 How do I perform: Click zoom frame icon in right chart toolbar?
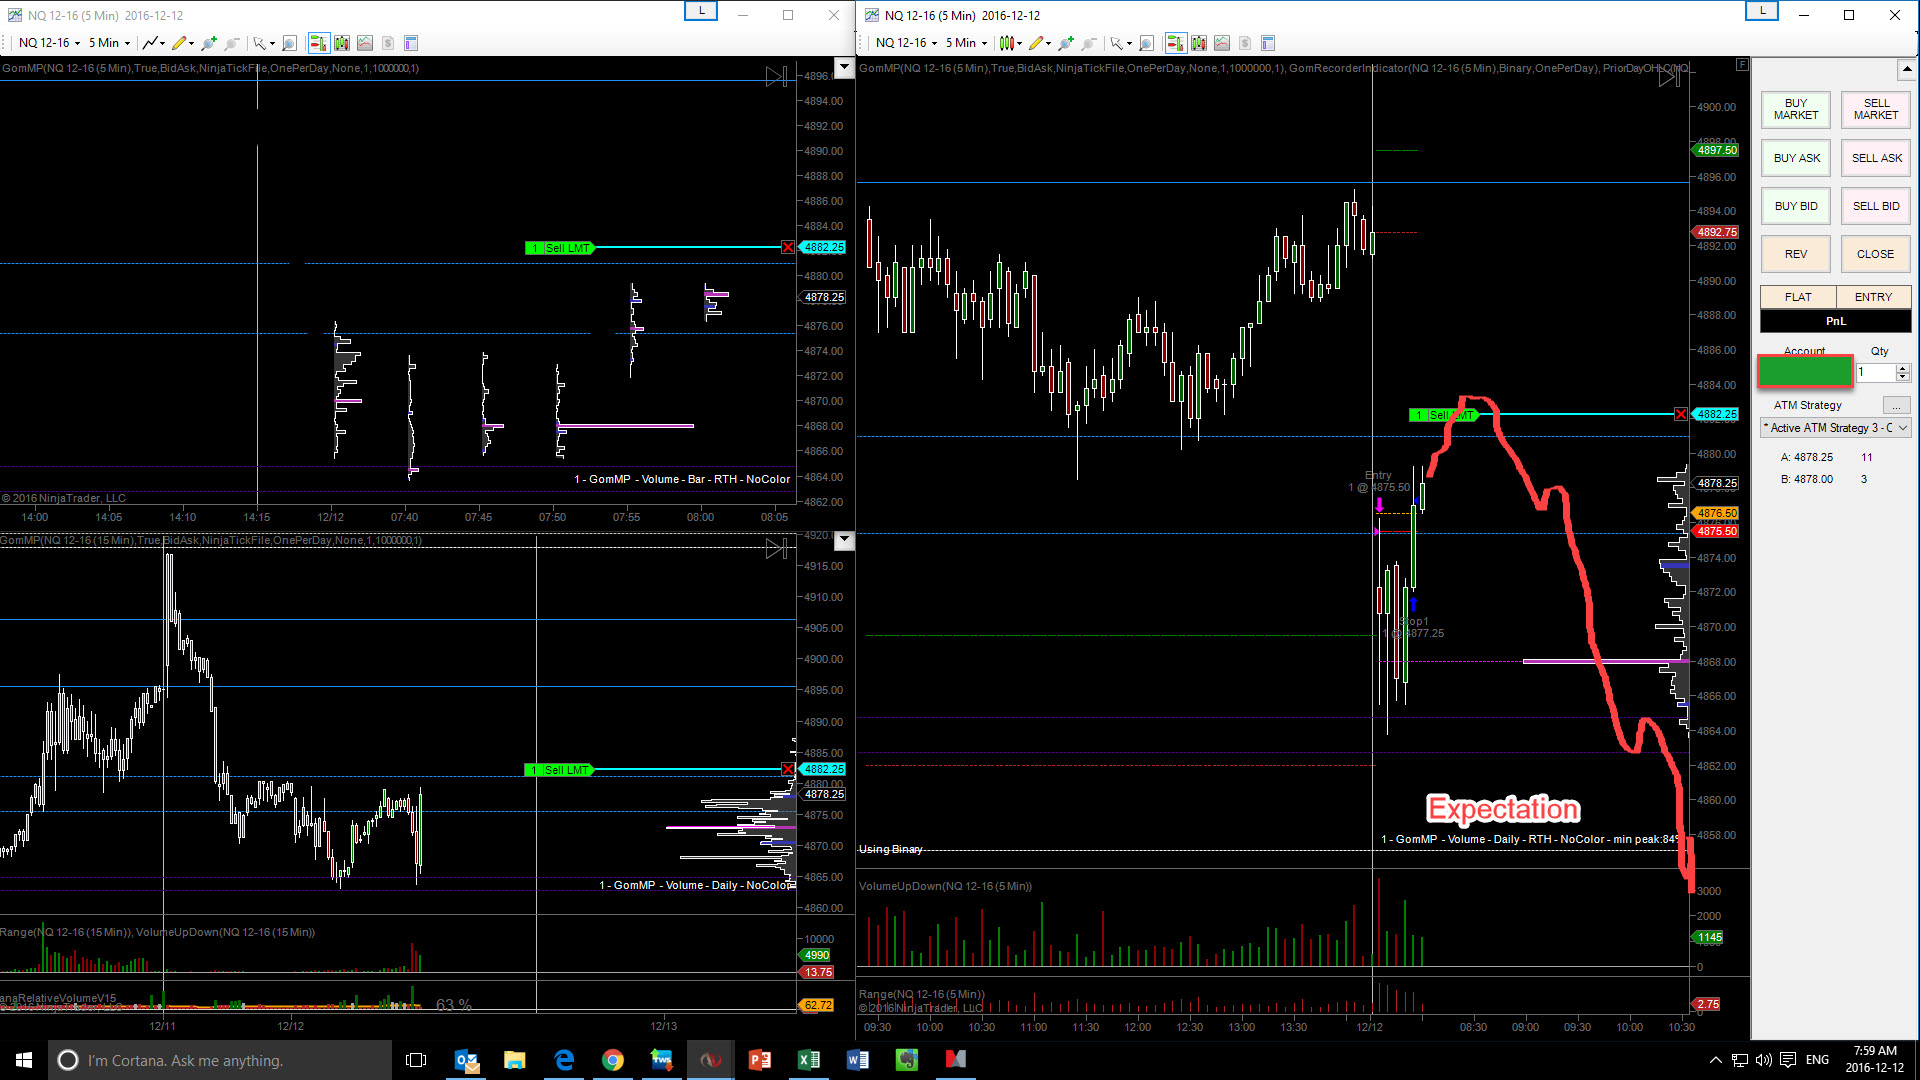[1146, 43]
